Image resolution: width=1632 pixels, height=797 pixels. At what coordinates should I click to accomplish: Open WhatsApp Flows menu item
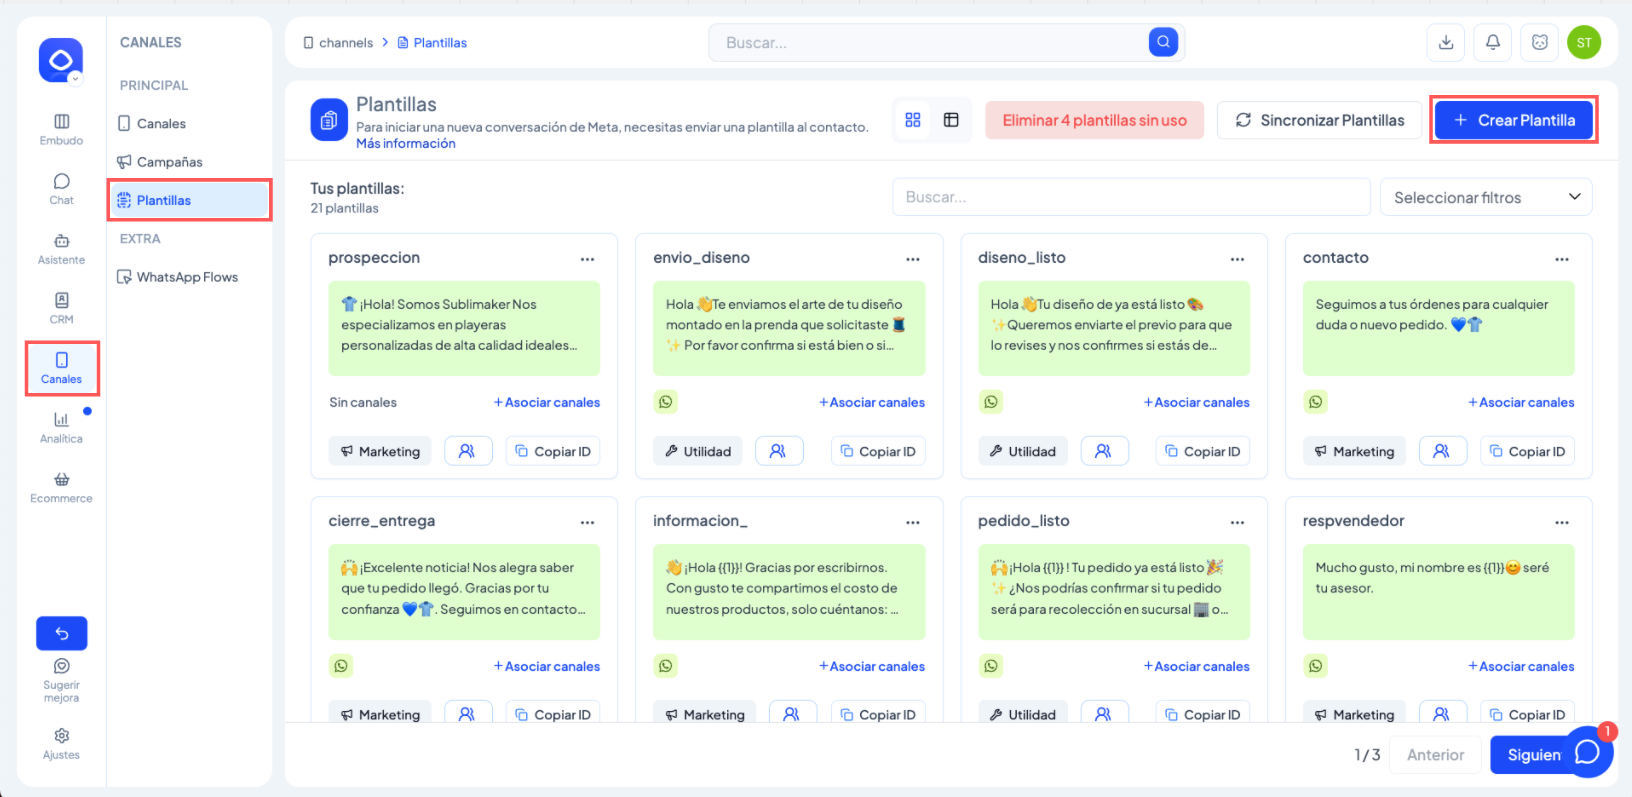pyautogui.click(x=187, y=277)
